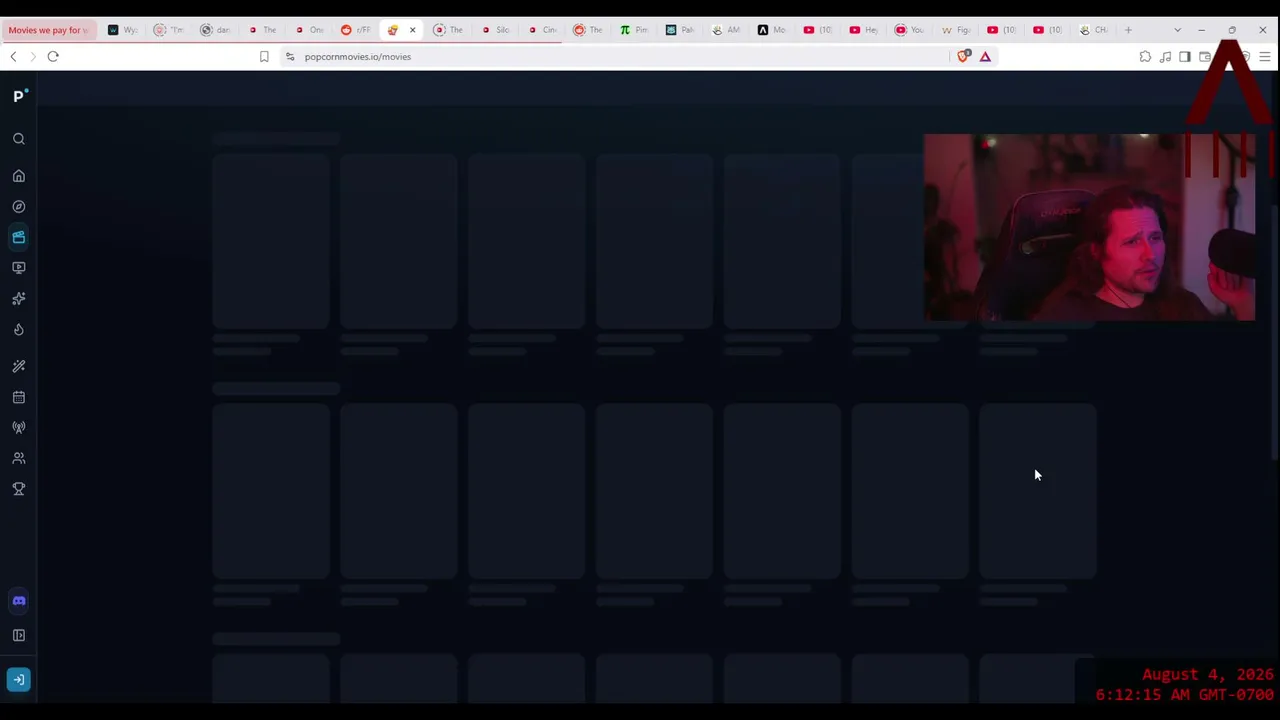View site information icon in address bar
Image resolution: width=1280 pixels, height=720 pixels.
point(290,57)
